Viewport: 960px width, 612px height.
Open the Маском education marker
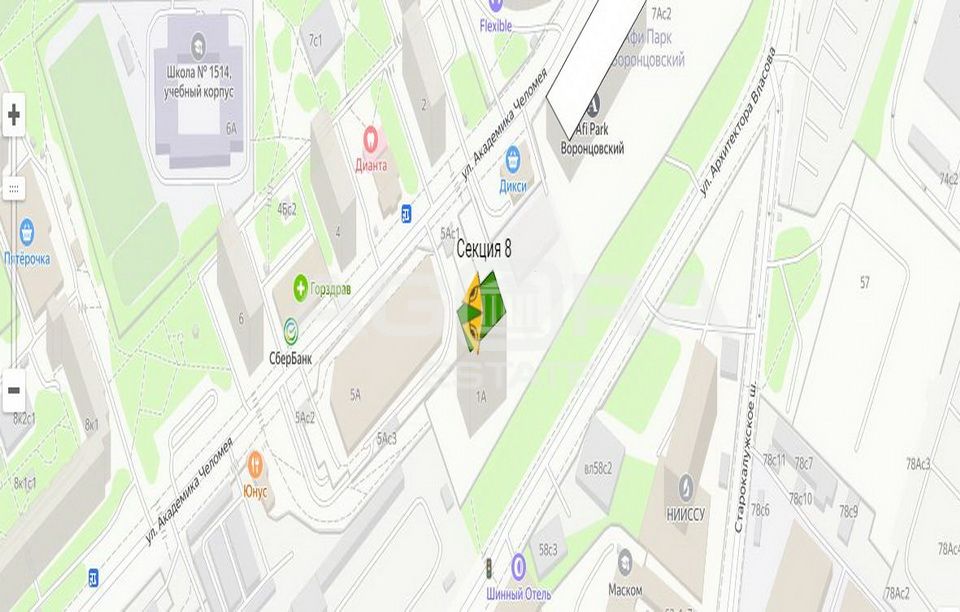coord(624,562)
